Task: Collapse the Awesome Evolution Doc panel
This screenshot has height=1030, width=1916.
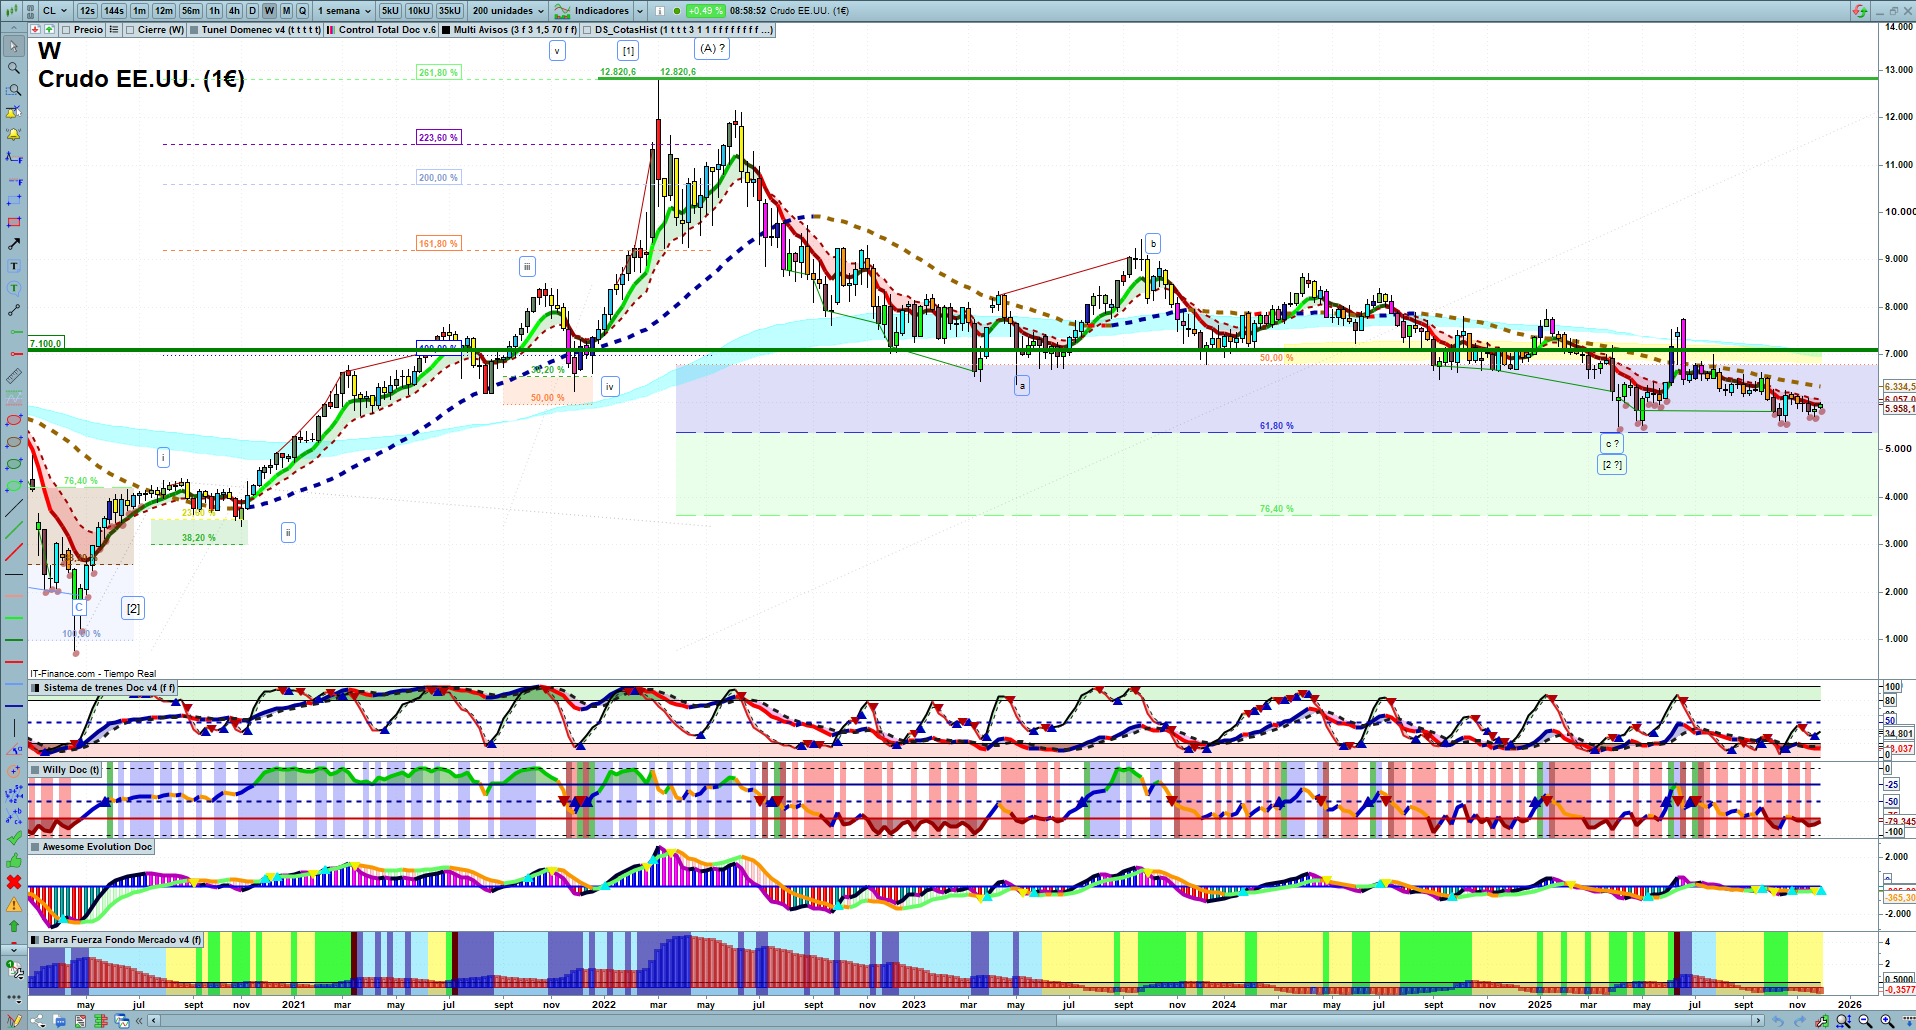Action: click(36, 847)
